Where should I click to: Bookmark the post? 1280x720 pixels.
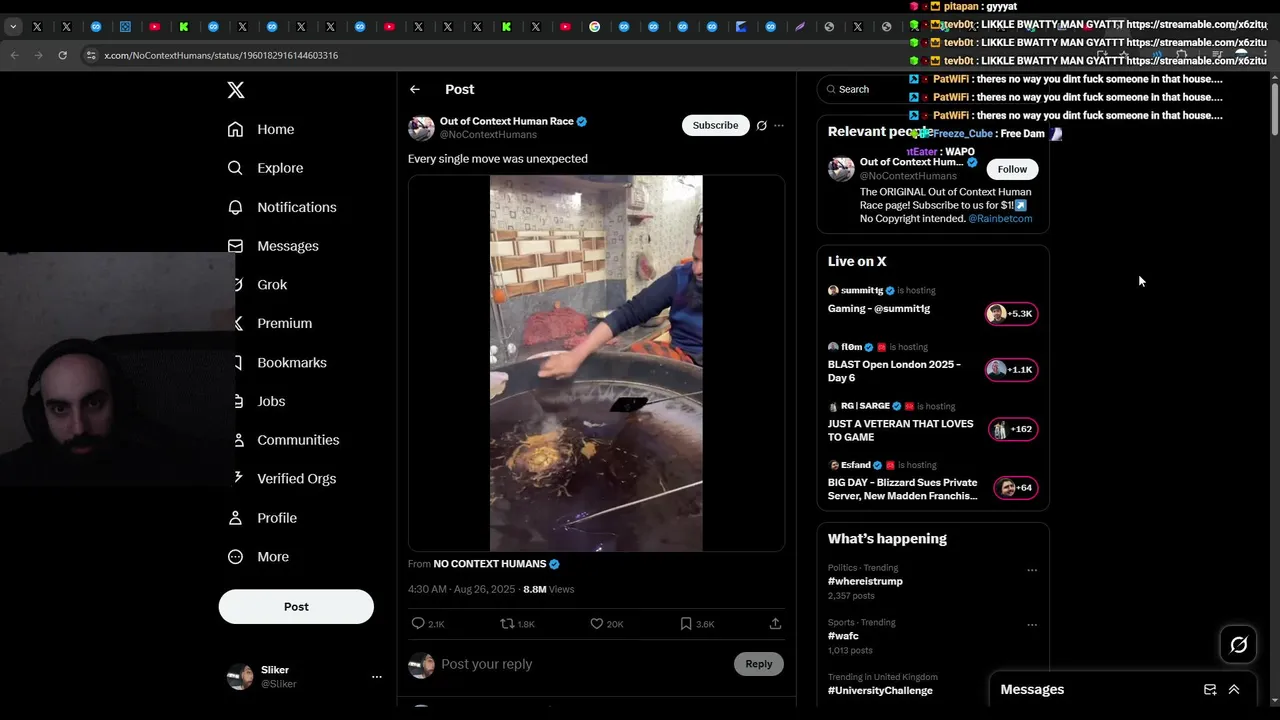686,624
